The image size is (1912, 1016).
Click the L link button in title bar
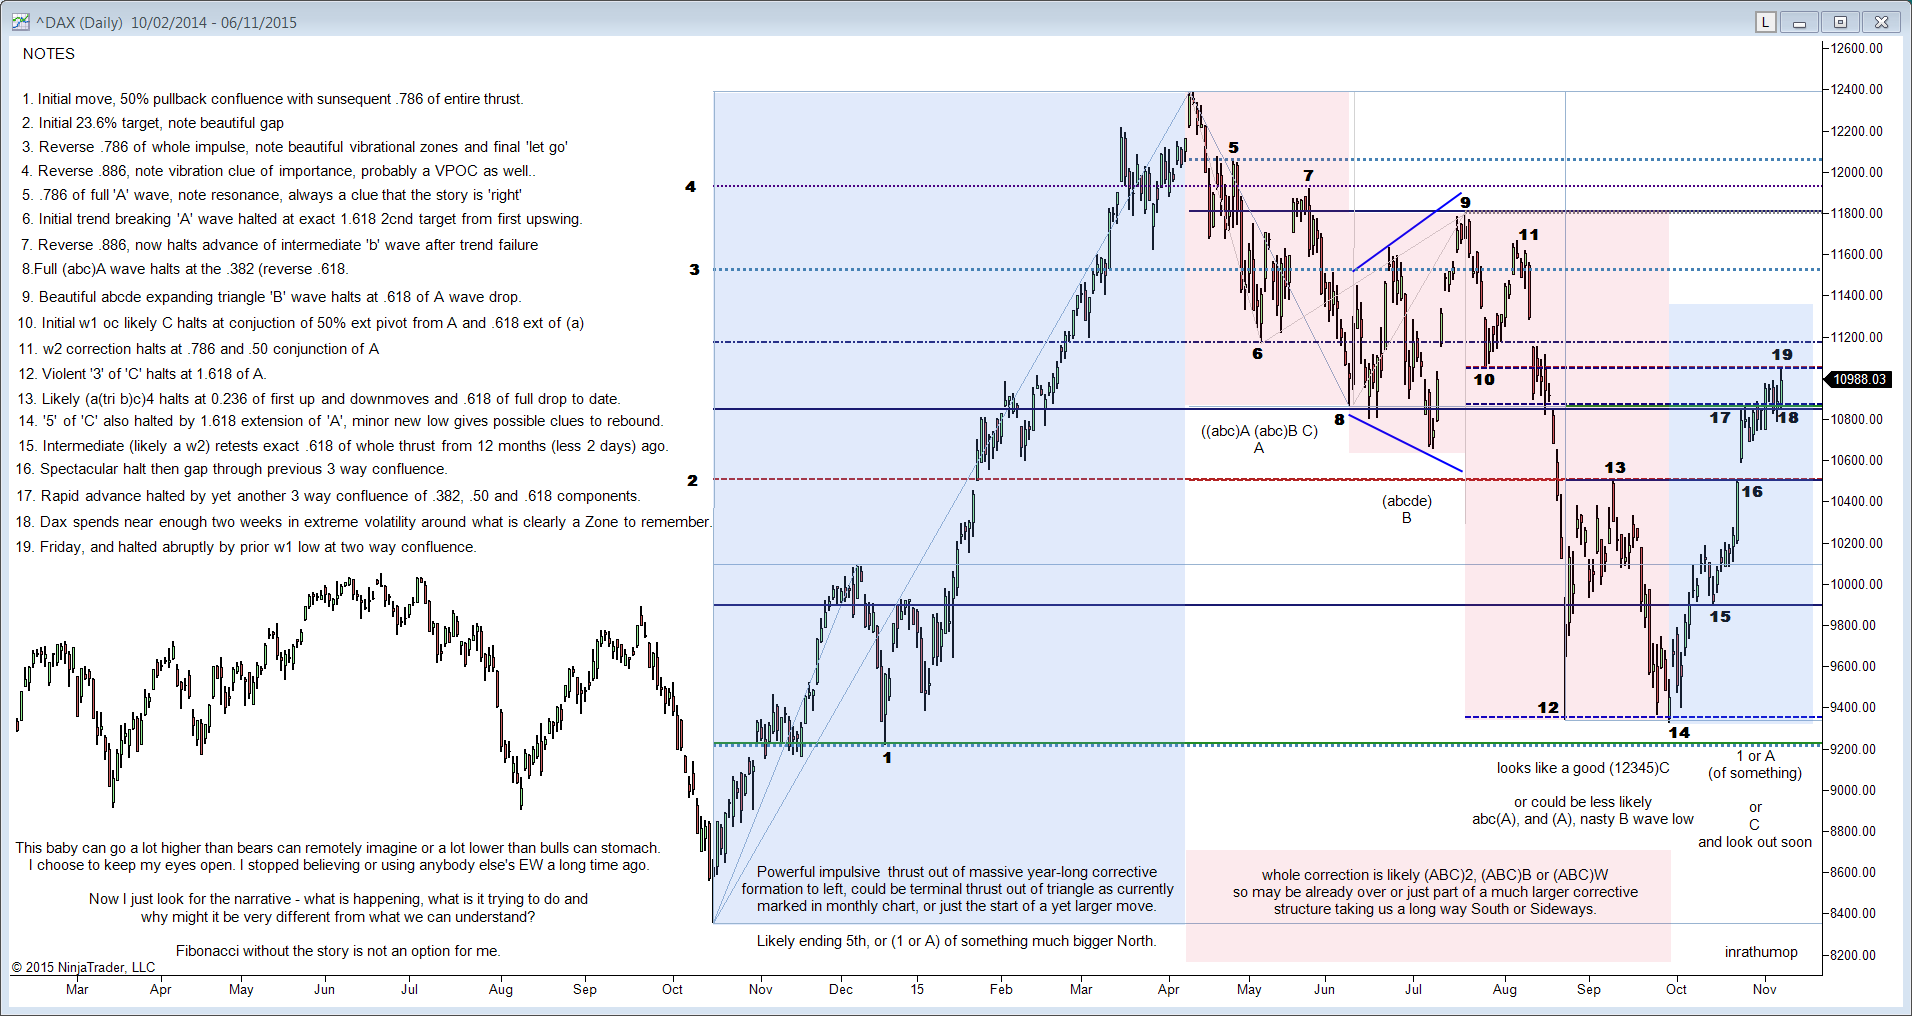(1766, 22)
